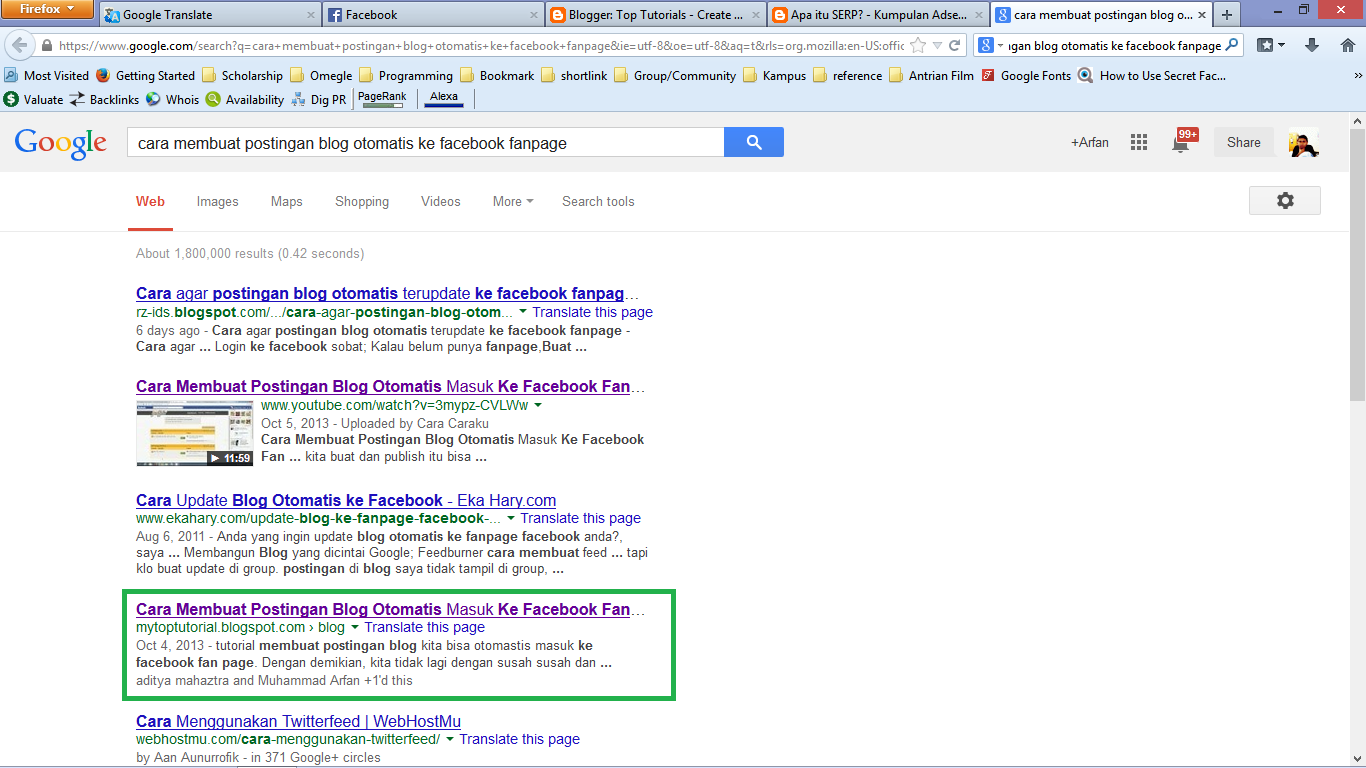Open Cara Update Blog Otomatis ke Facebook result
This screenshot has height=768, width=1366.
[x=346, y=500]
